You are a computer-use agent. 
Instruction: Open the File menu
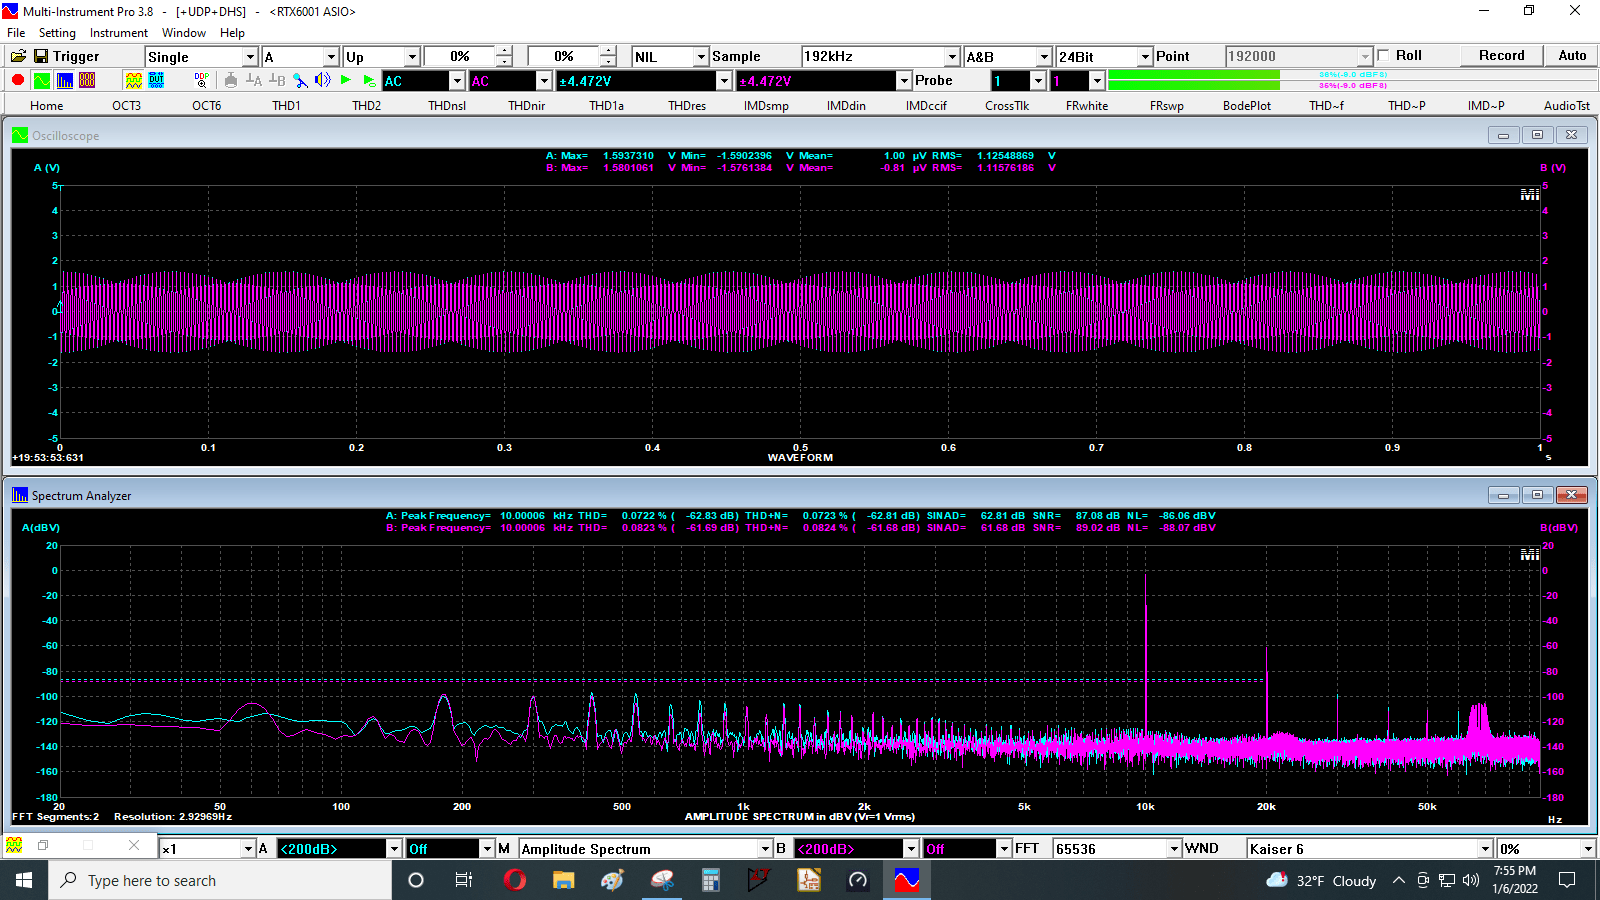tap(16, 33)
